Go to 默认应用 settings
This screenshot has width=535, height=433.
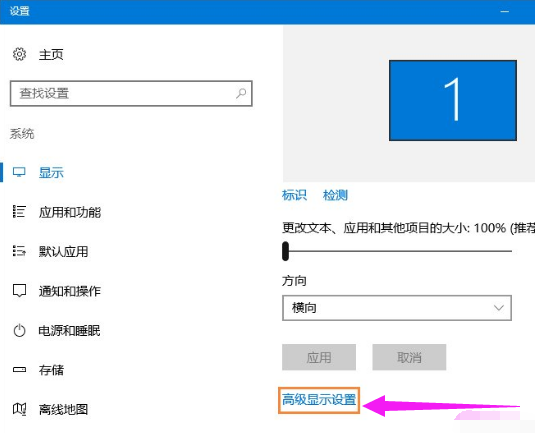[x=63, y=251]
